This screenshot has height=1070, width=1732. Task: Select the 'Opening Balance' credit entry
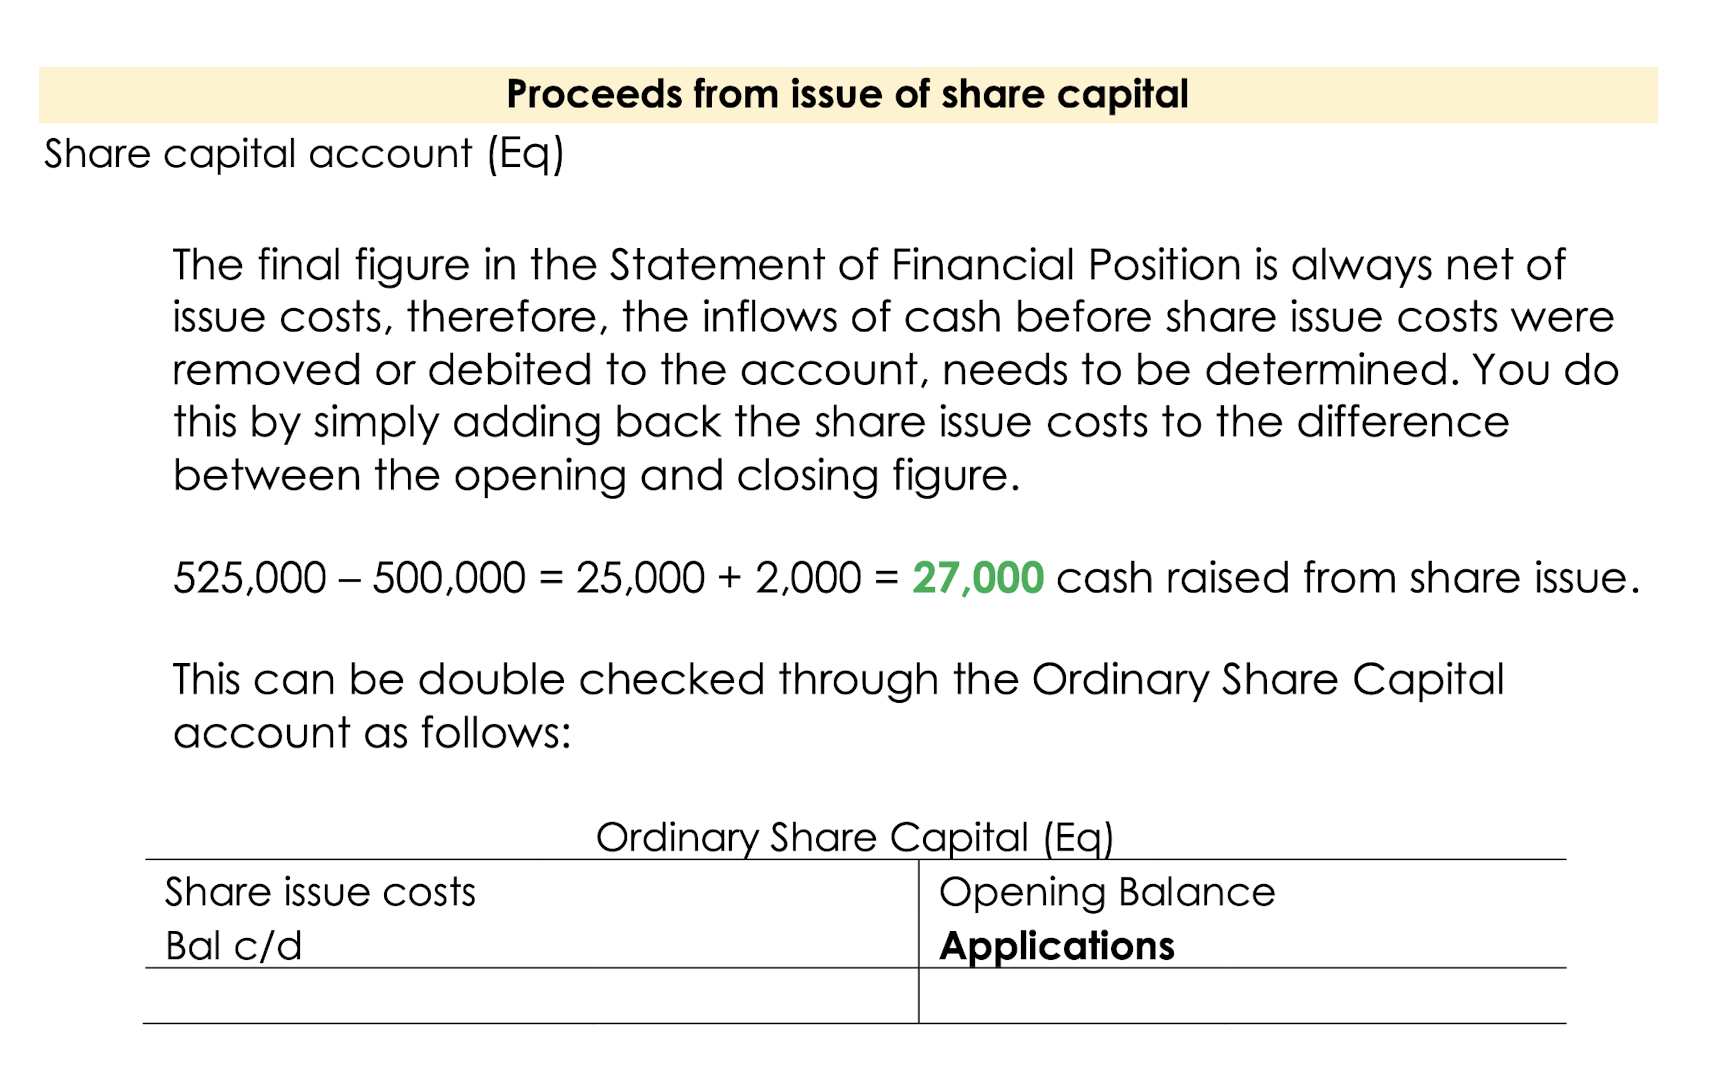[x=1107, y=892]
